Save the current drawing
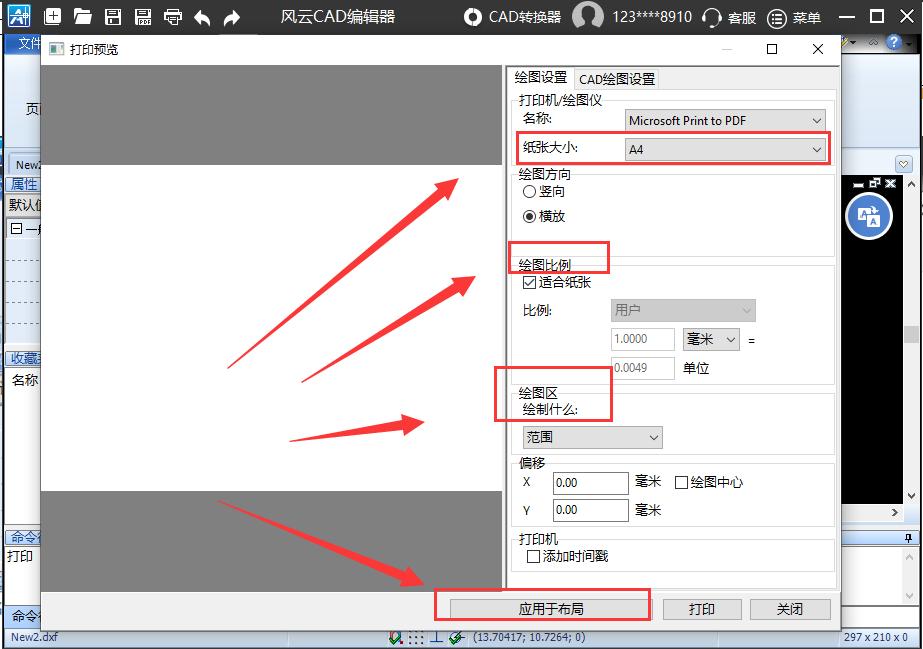The width and height of the screenshot is (923, 649). [x=112, y=16]
